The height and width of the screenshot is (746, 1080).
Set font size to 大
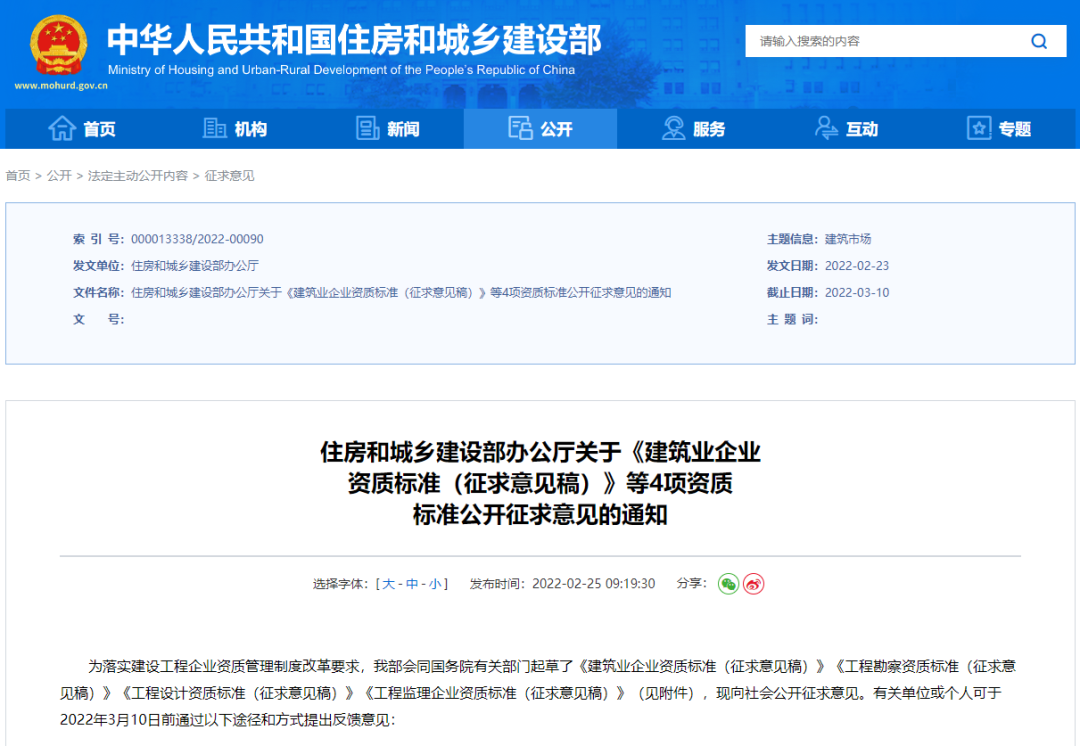(388, 584)
